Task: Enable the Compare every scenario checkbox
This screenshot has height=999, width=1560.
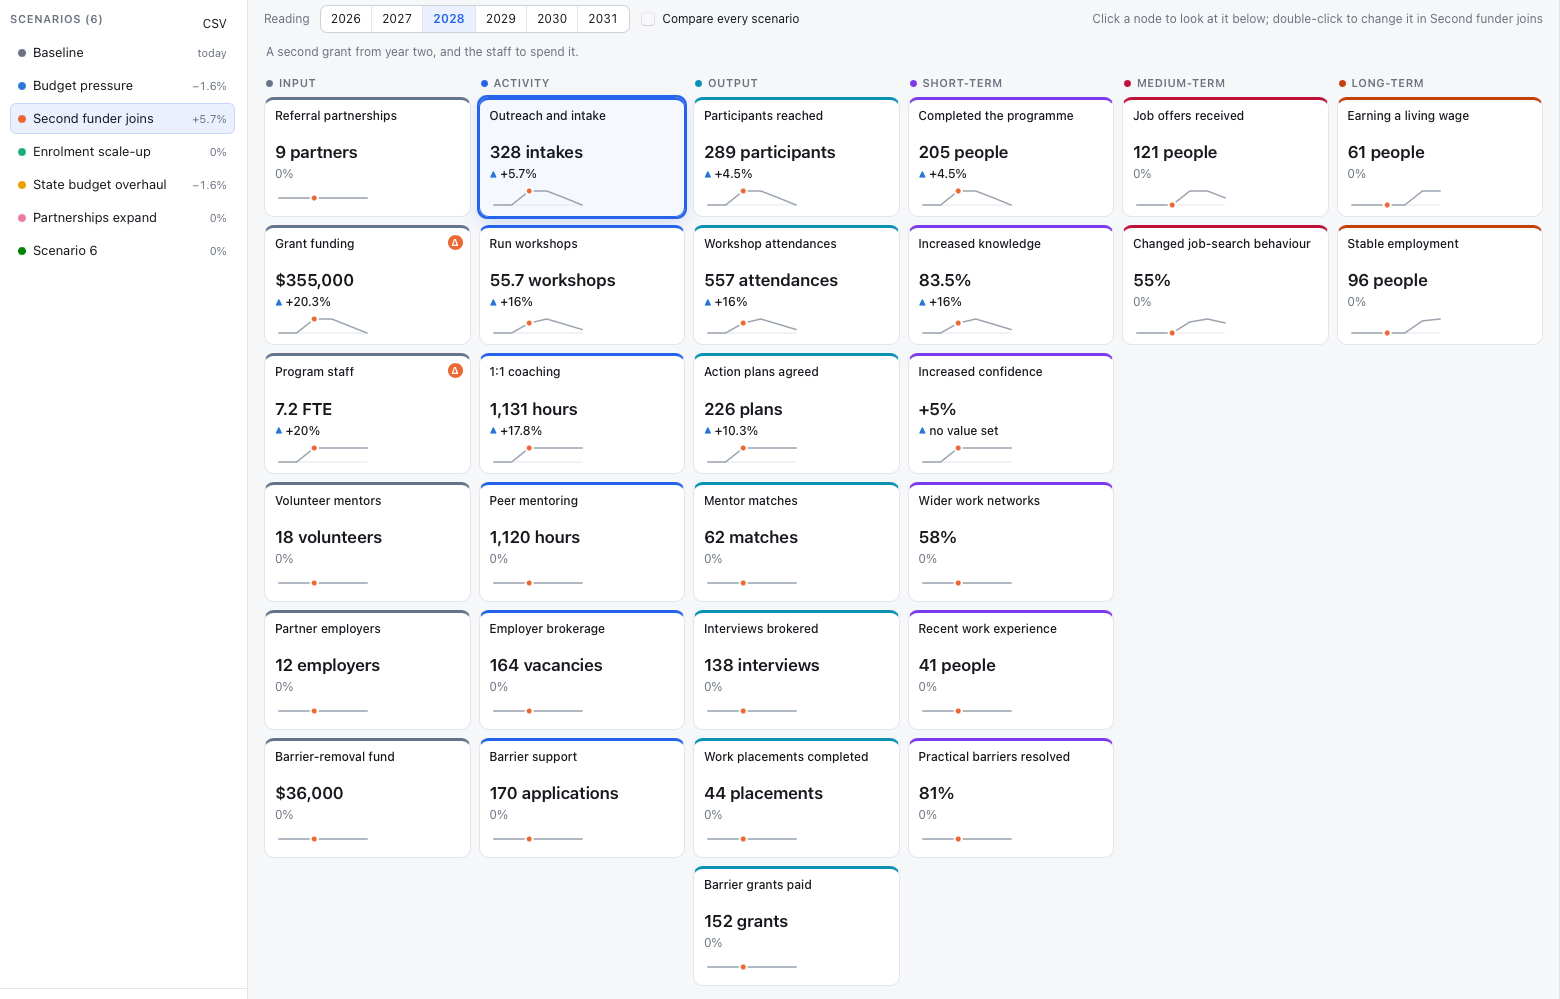Action: 648,19
